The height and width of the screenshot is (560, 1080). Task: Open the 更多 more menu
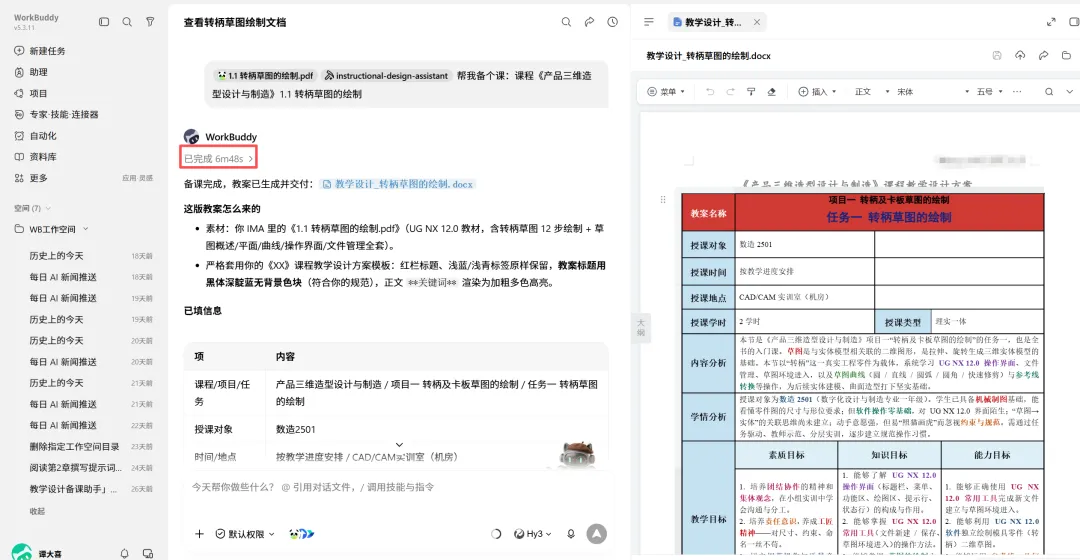pyautogui.click(x=31, y=178)
